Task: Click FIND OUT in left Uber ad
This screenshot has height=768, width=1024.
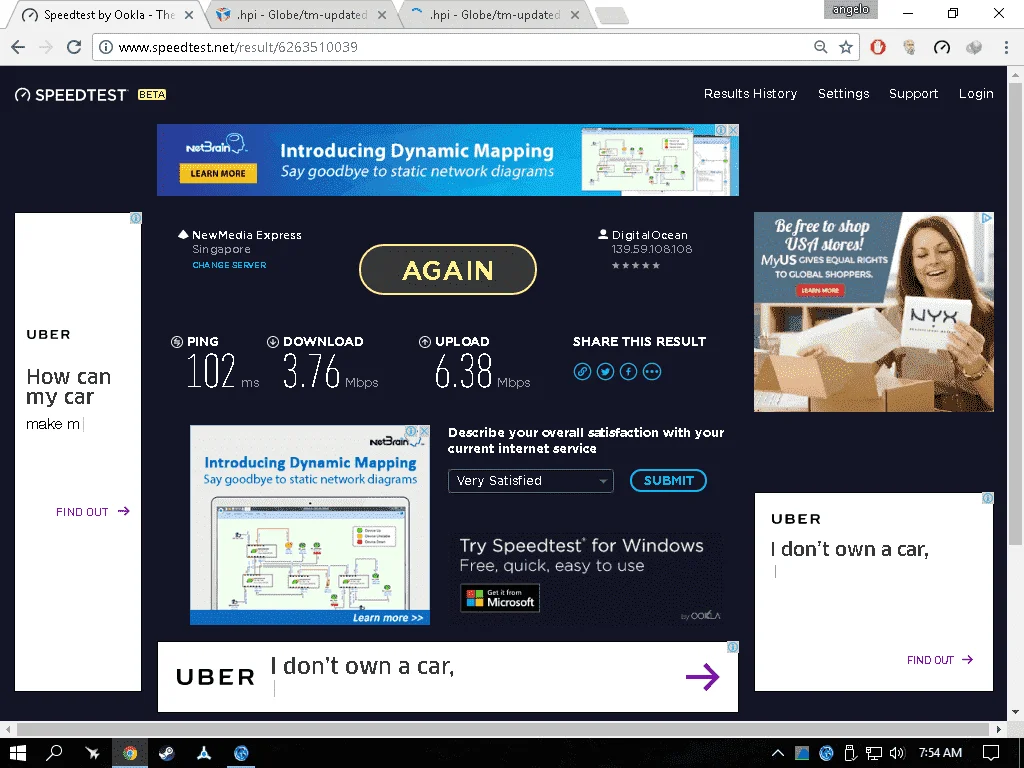Action: 93,511
